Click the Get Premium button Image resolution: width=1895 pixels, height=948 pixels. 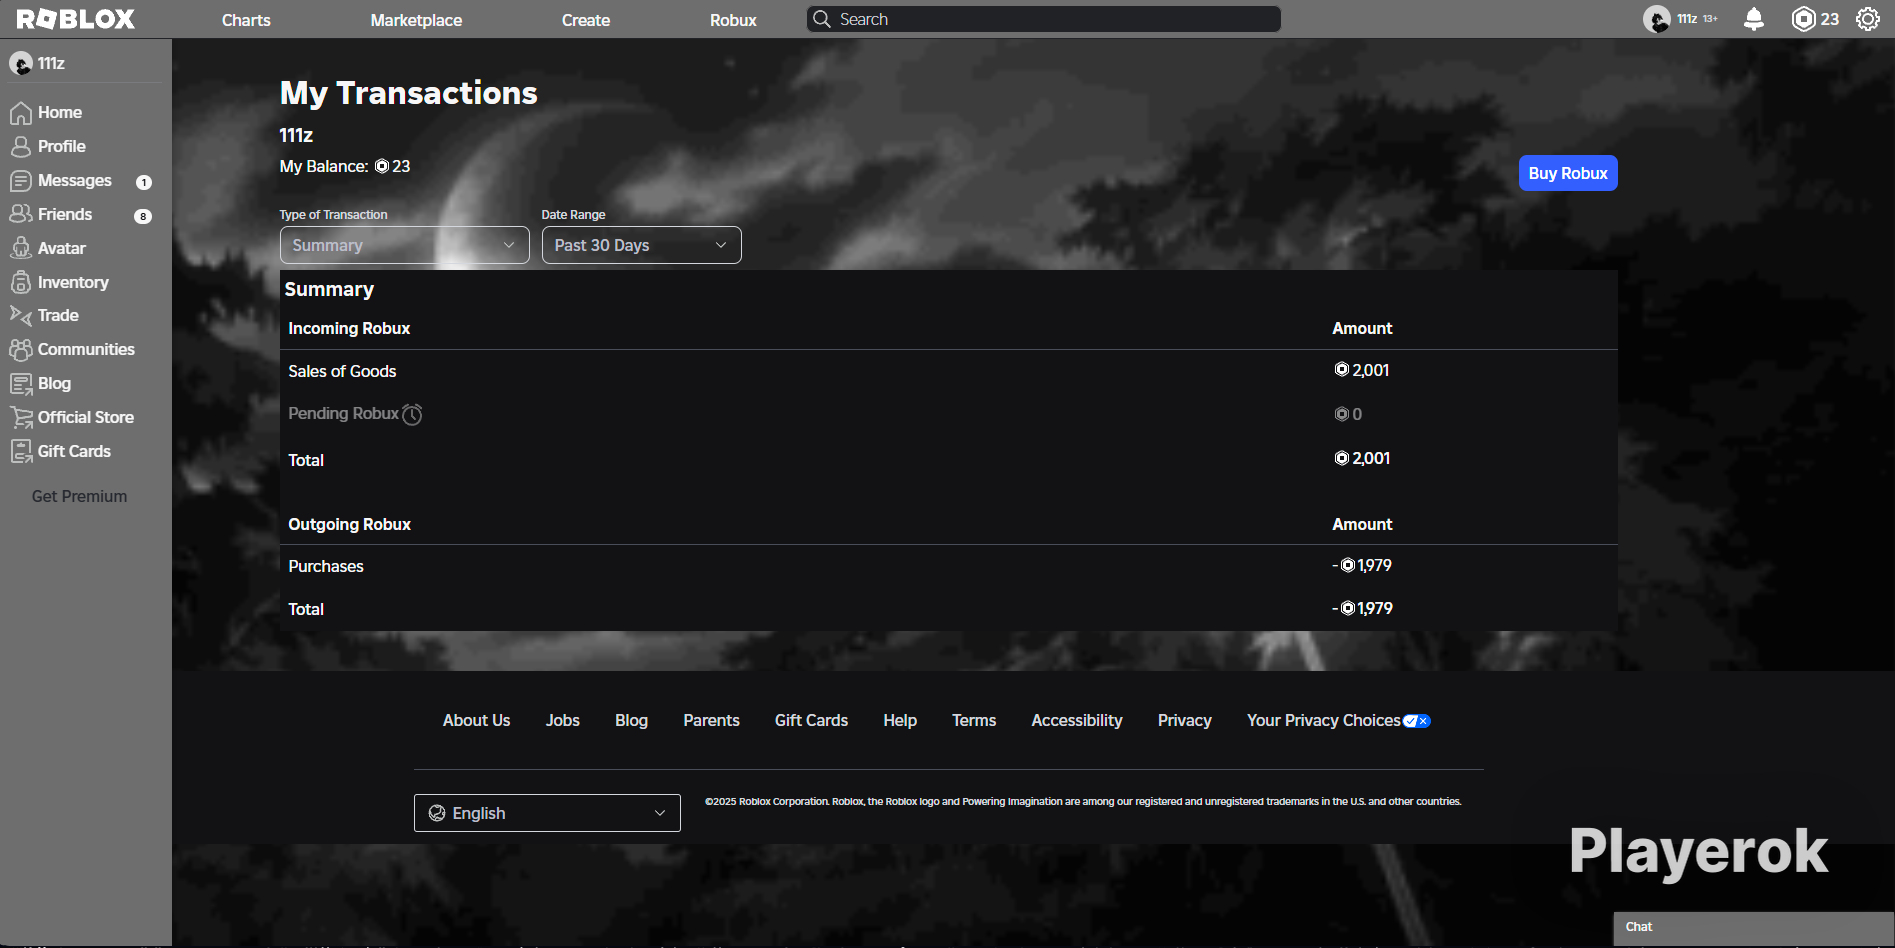tap(80, 496)
